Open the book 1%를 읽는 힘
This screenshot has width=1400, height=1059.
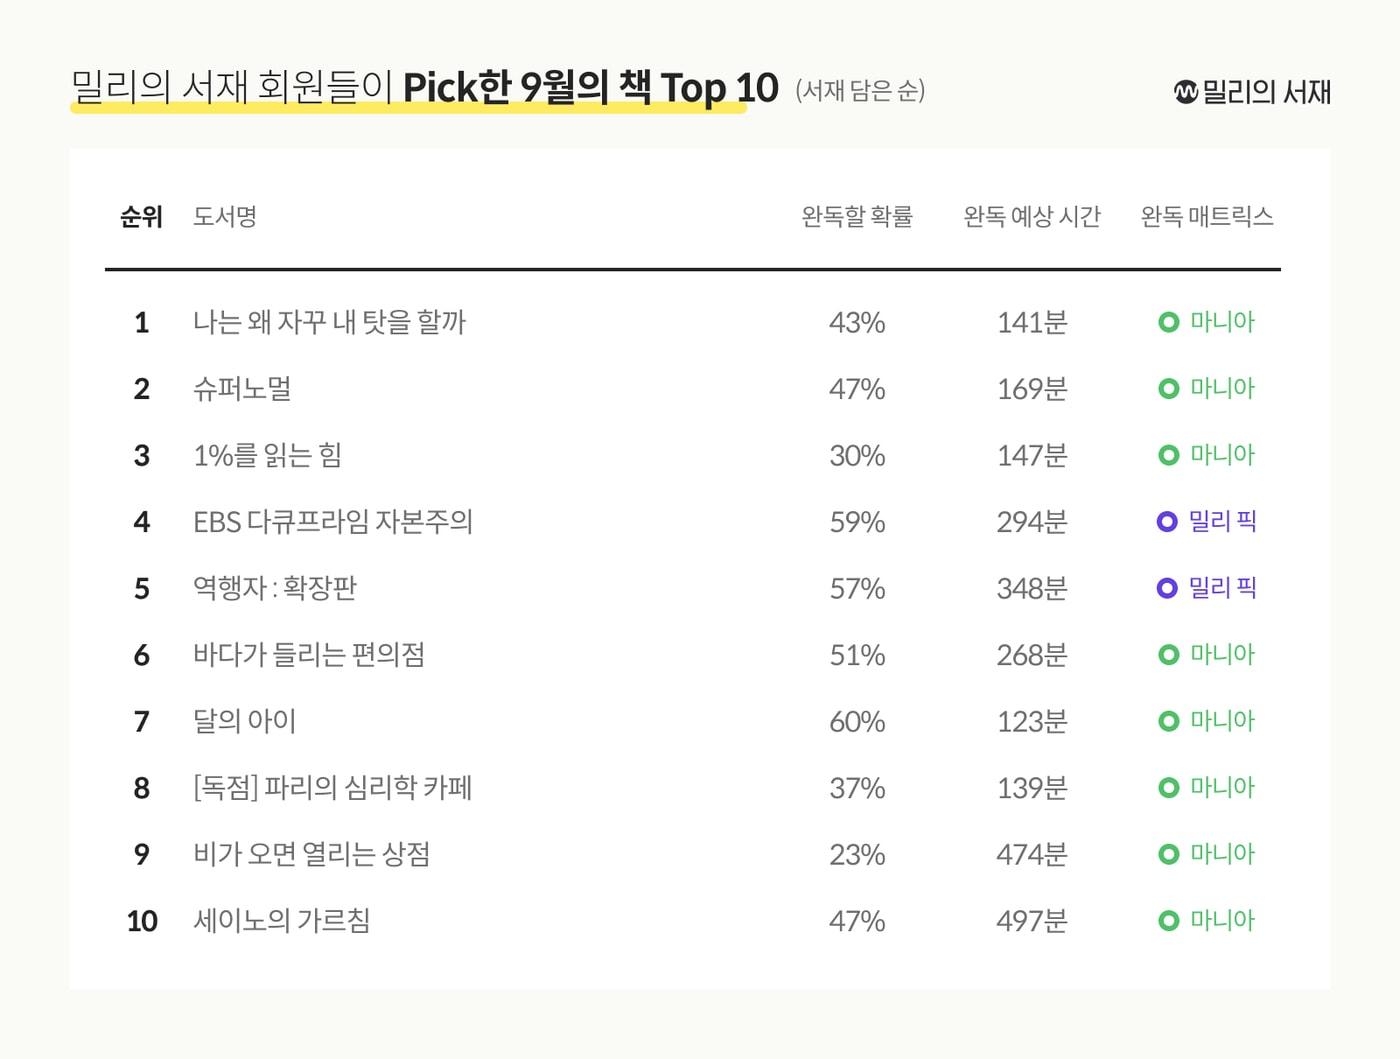[267, 455]
